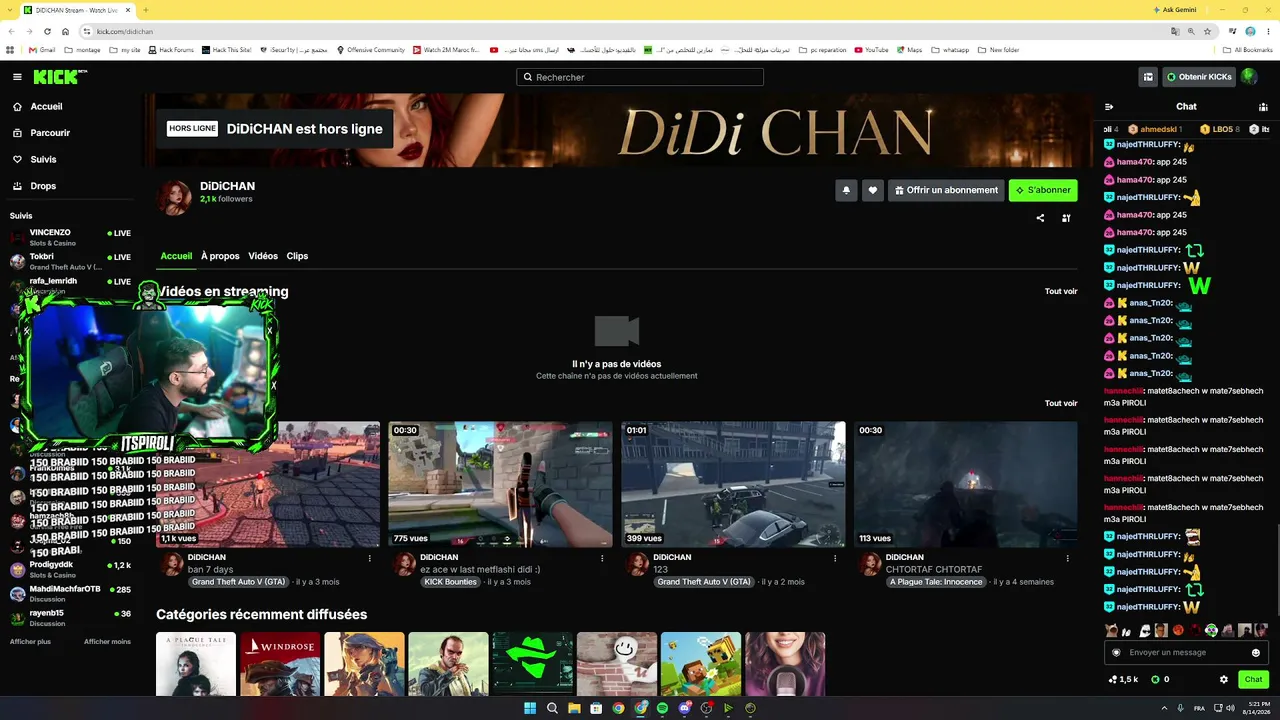Subscribe with the S'abonner button

point(1043,190)
